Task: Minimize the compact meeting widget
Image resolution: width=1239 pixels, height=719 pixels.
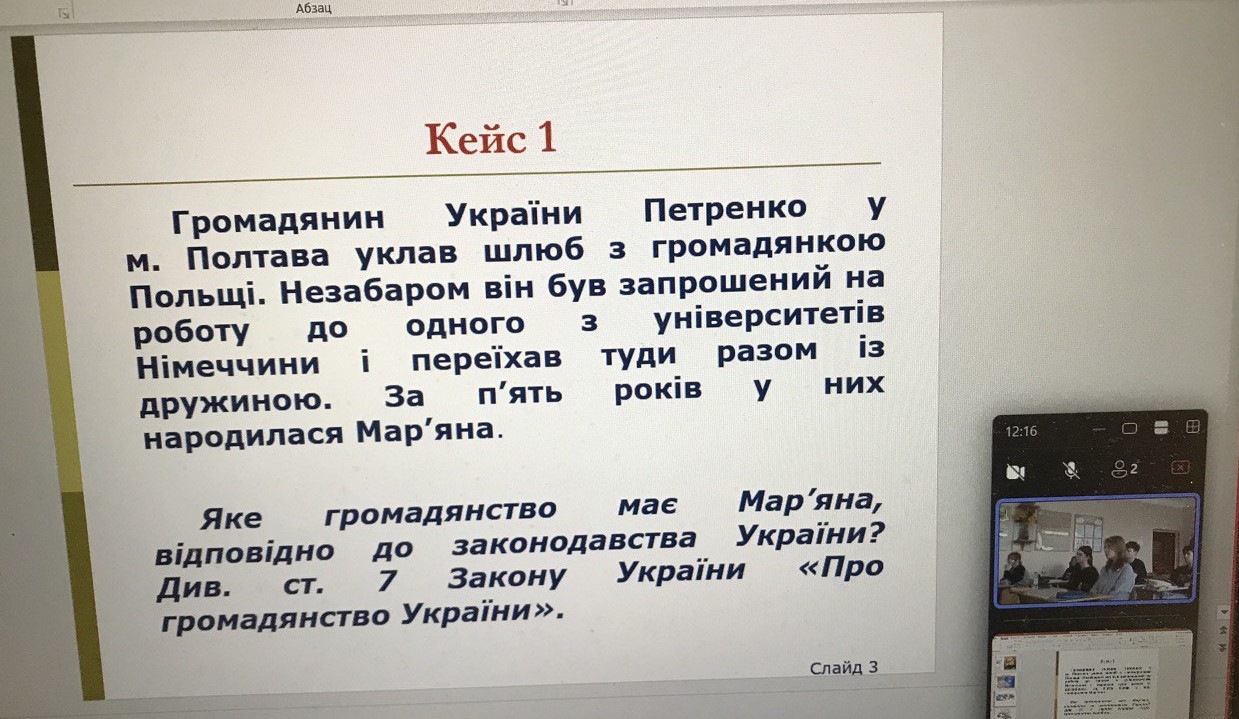Action: [x=1098, y=429]
